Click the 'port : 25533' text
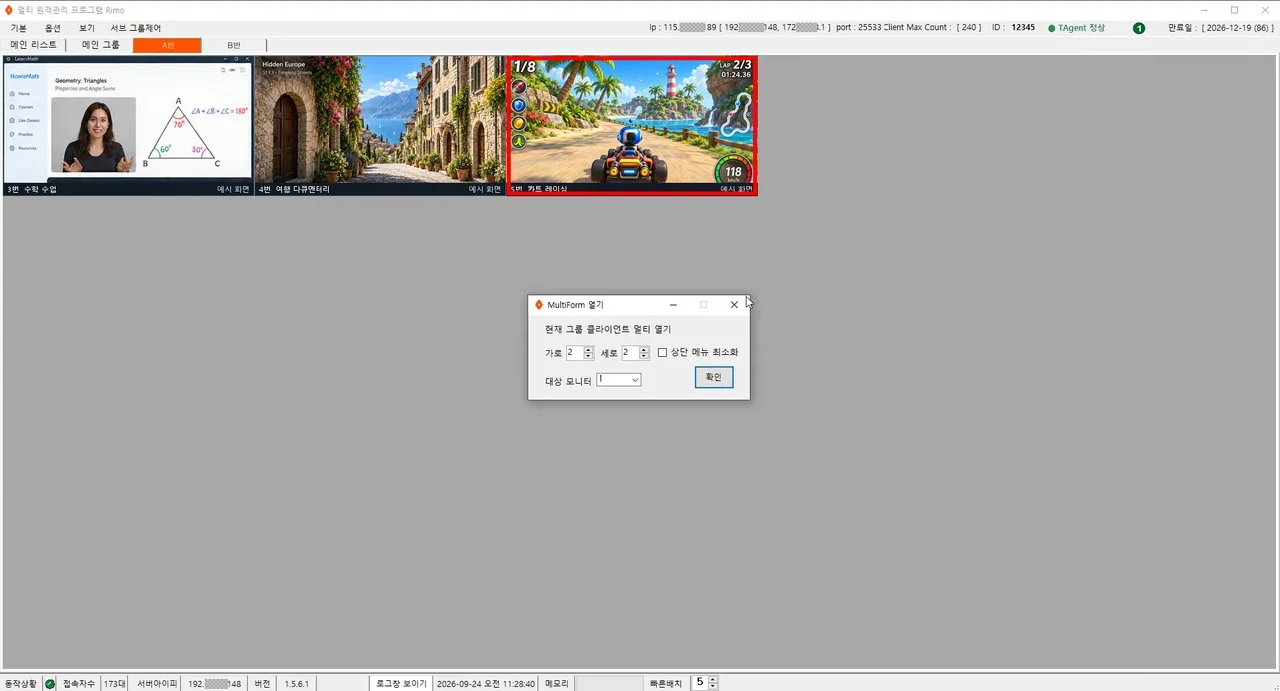 point(858,28)
